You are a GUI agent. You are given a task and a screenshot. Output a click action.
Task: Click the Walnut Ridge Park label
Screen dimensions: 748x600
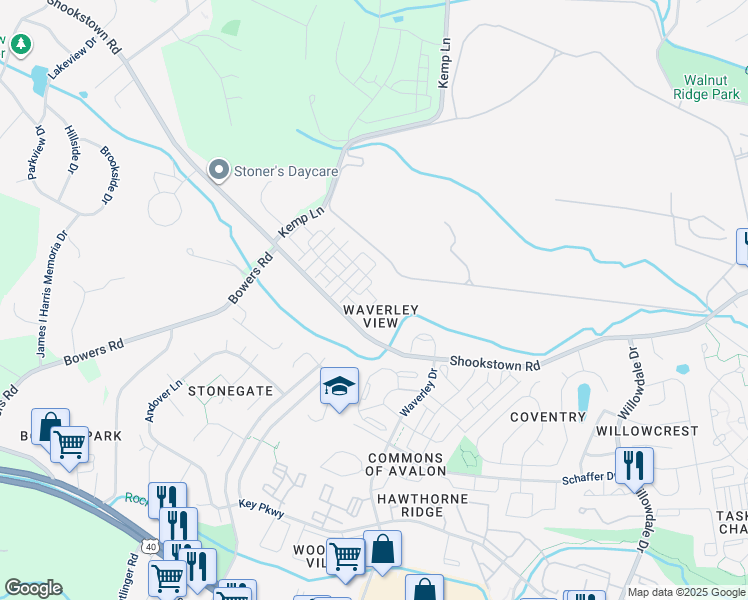tap(706, 87)
